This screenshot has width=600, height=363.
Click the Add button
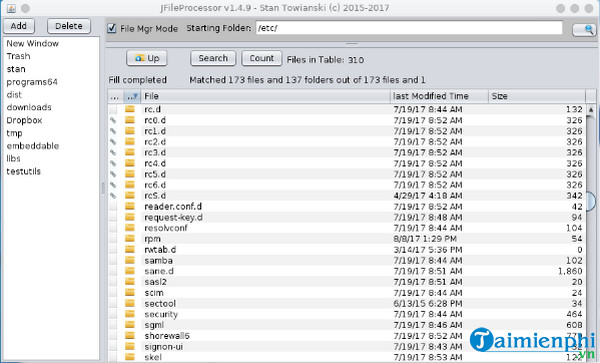(x=18, y=26)
